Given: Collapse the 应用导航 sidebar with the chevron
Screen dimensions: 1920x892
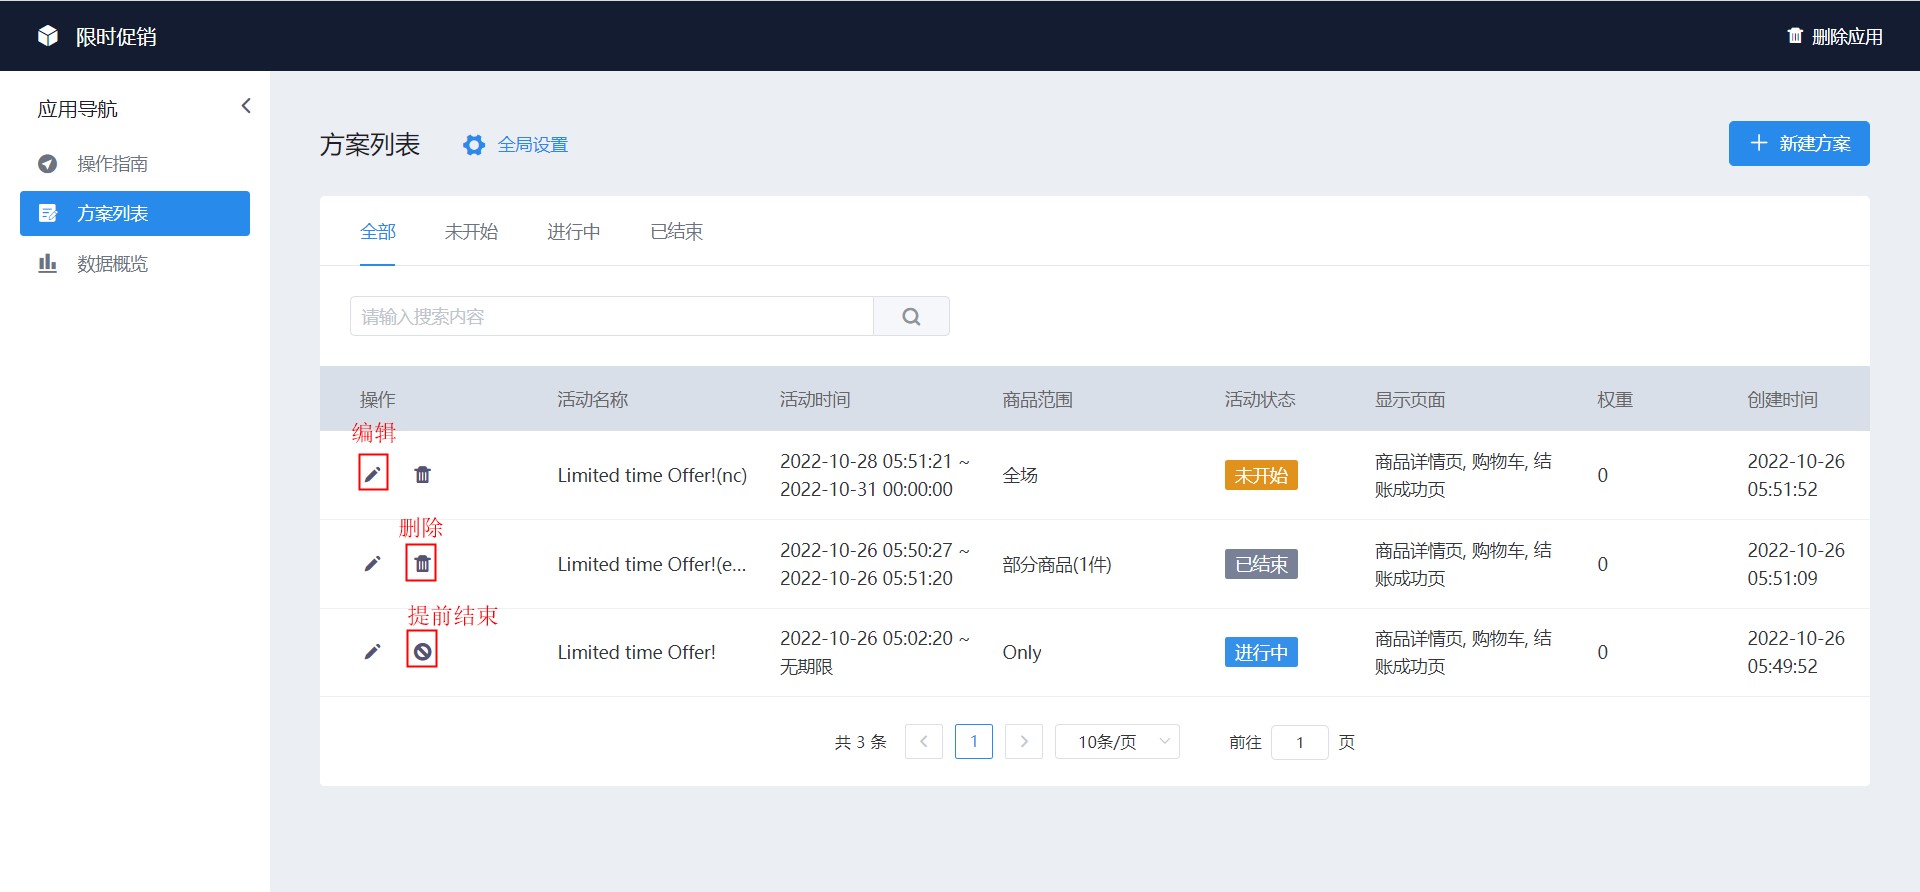Looking at the screenshot, I should [246, 106].
